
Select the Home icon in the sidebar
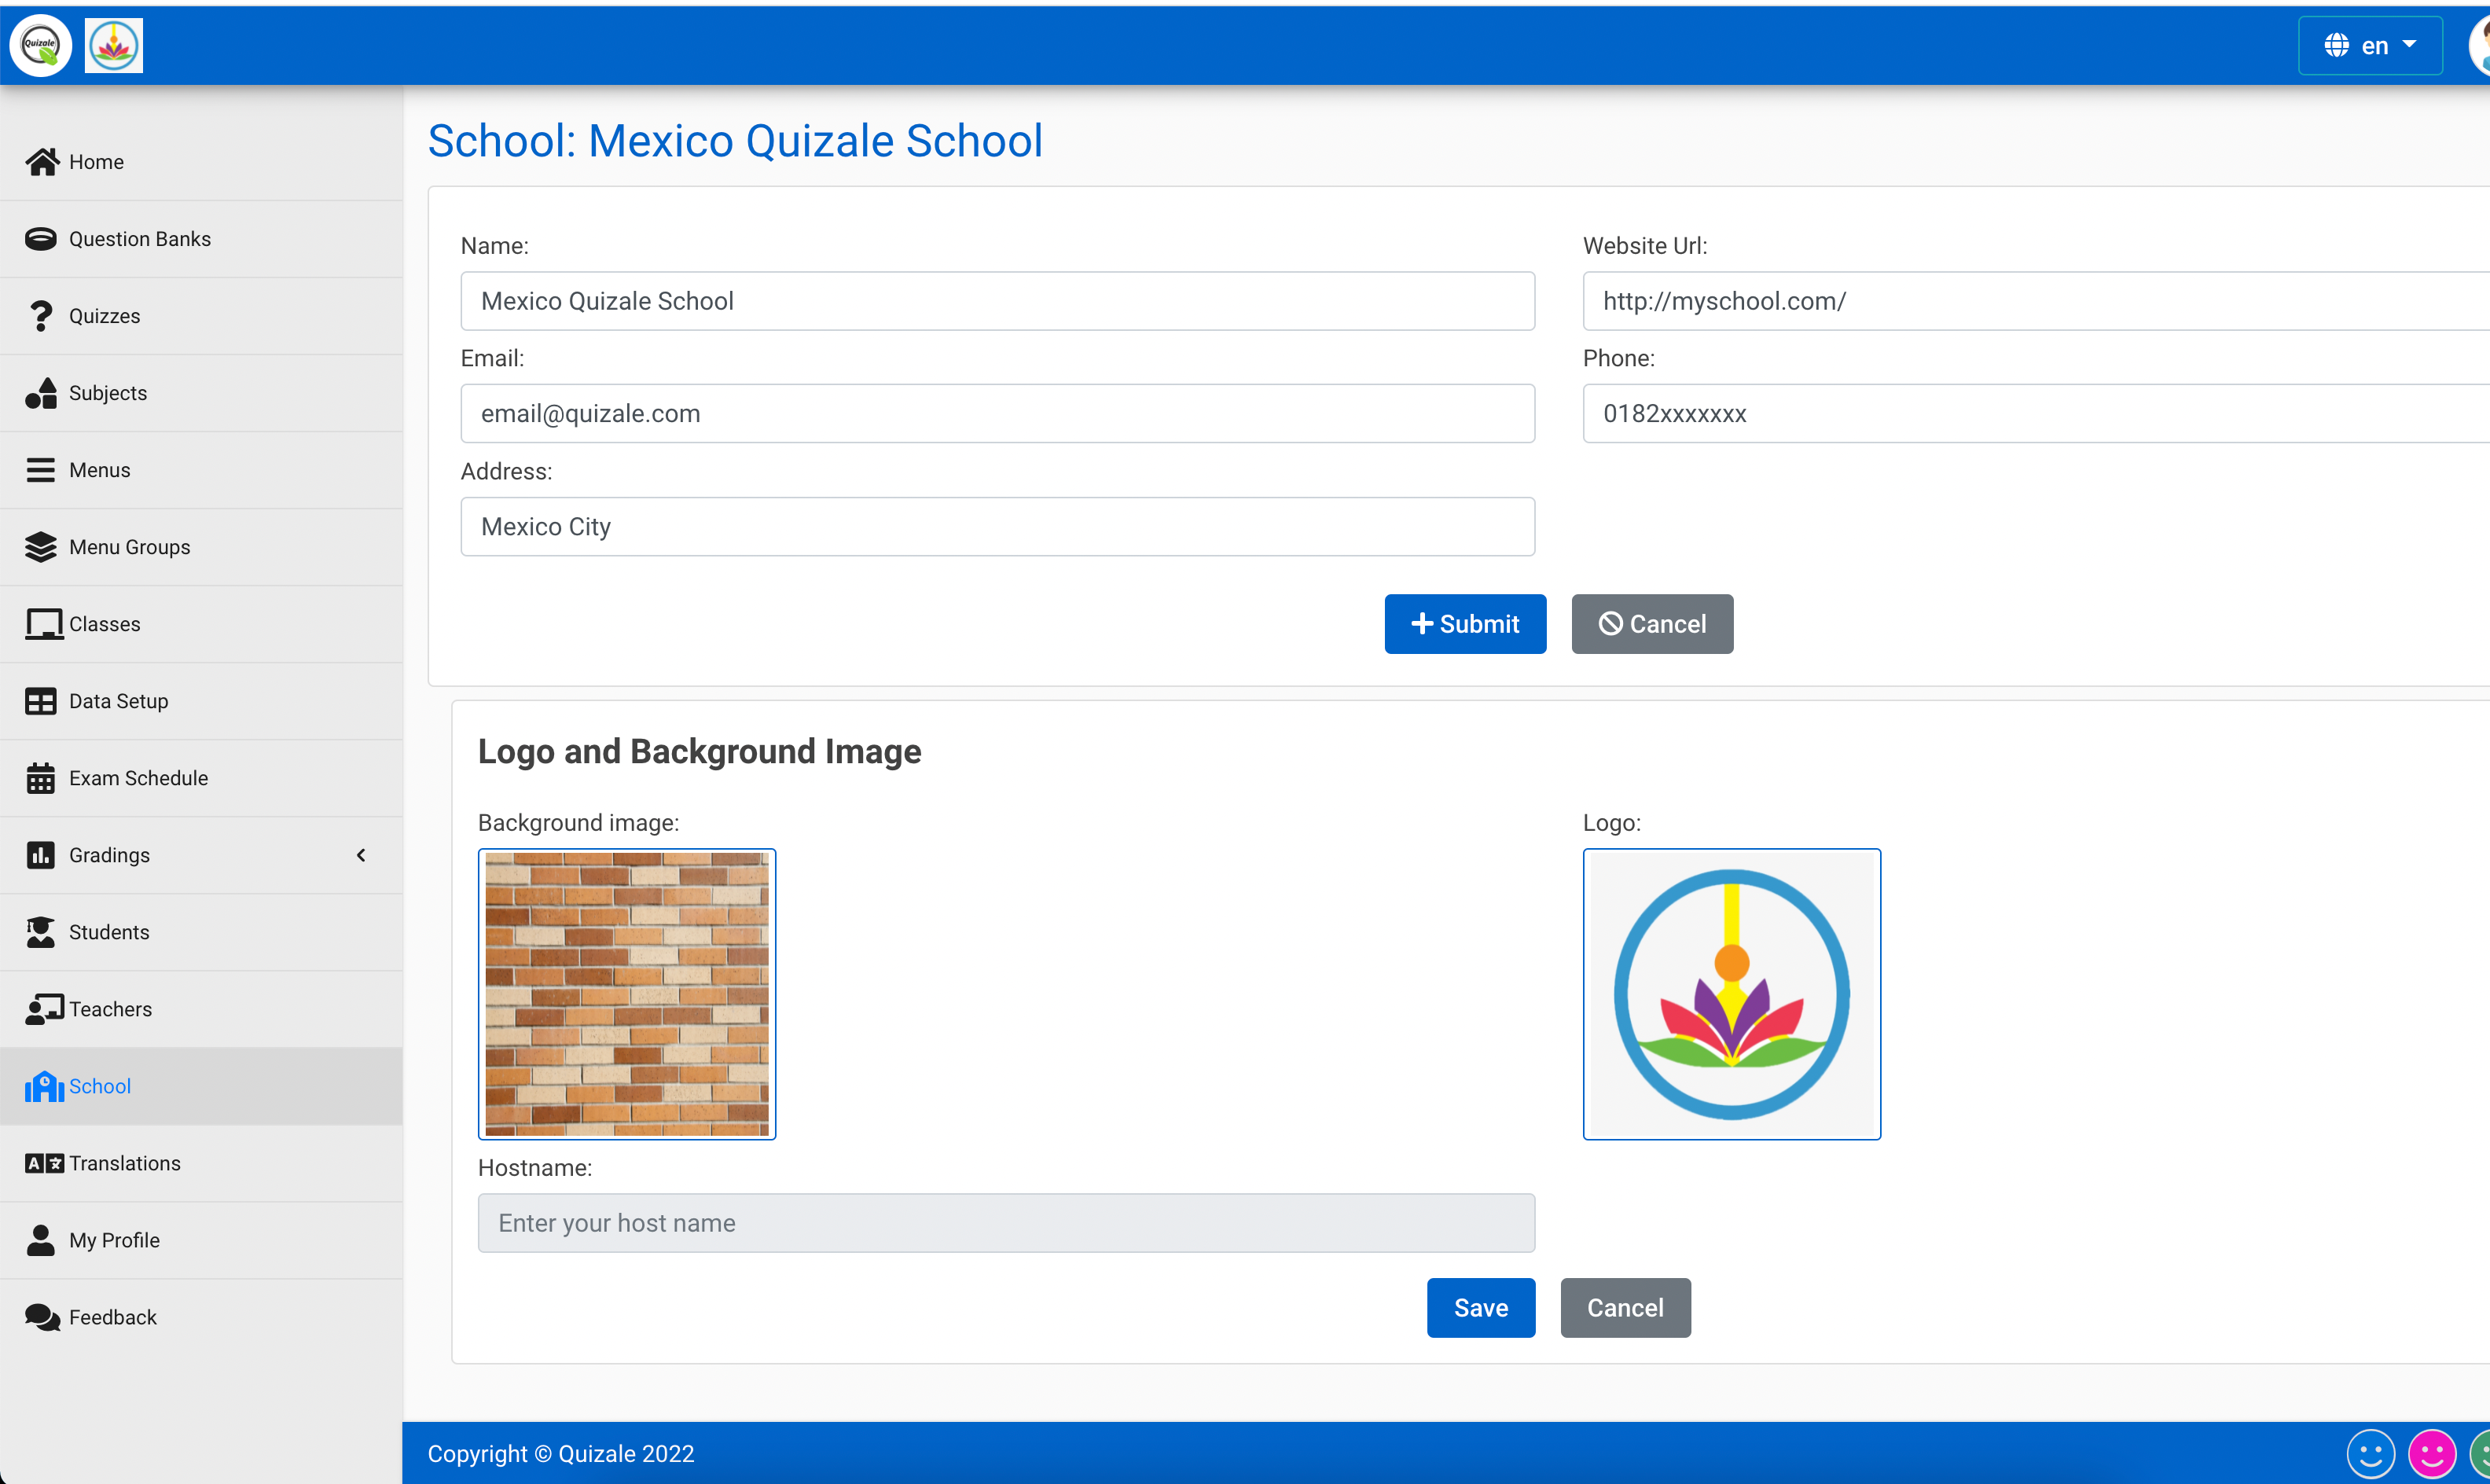click(41, 161)
